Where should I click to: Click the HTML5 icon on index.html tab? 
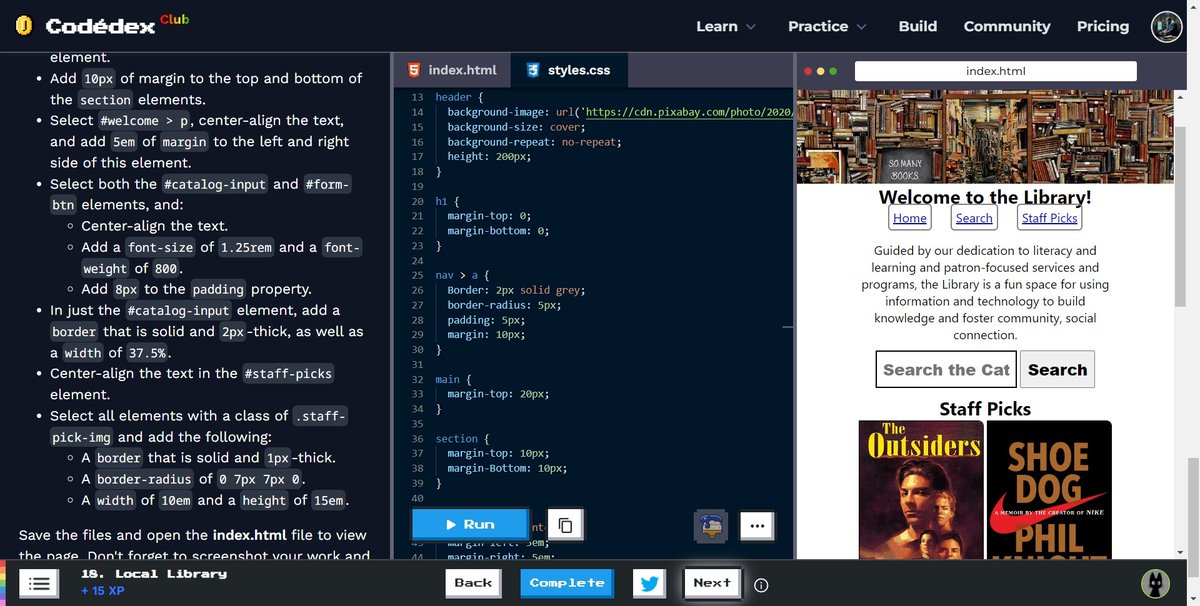413,70
